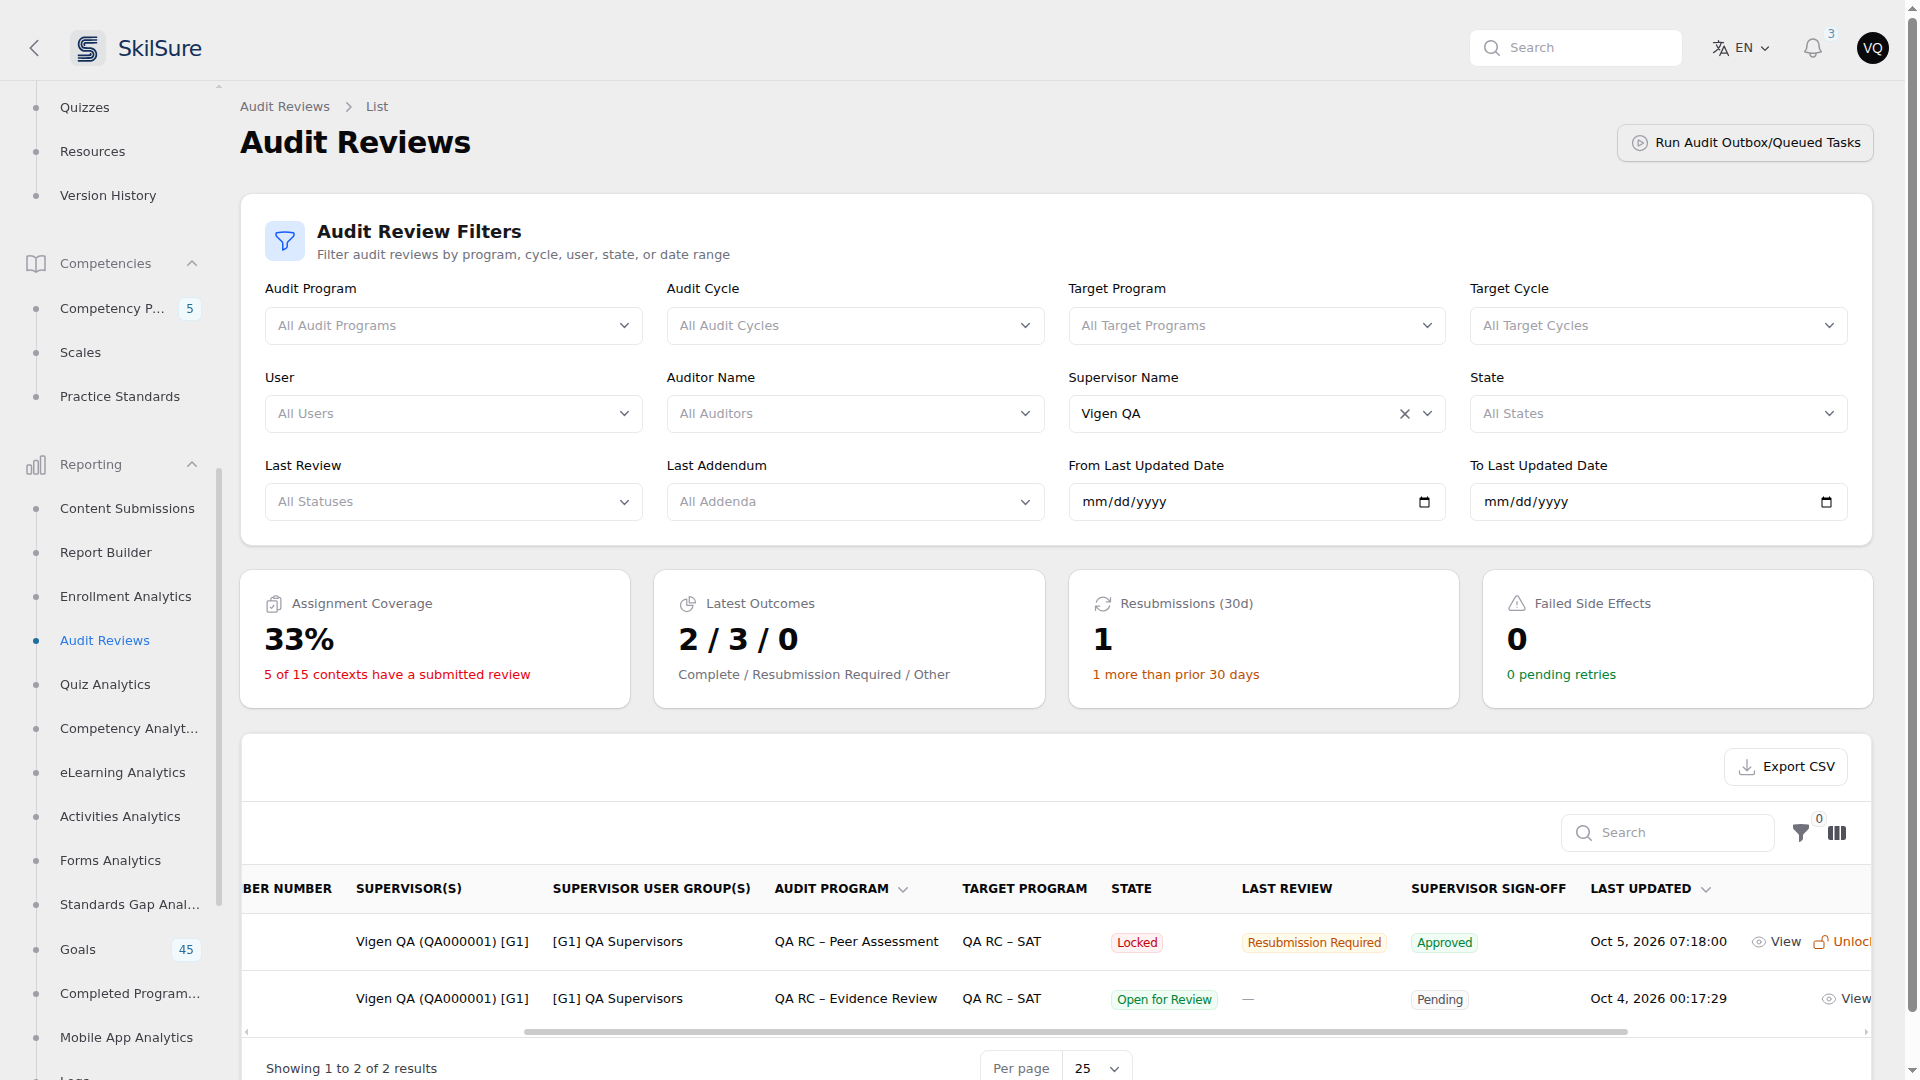Click the back arrow icon
Screen dimensions: 1920x1080
[x=34, y=48]
